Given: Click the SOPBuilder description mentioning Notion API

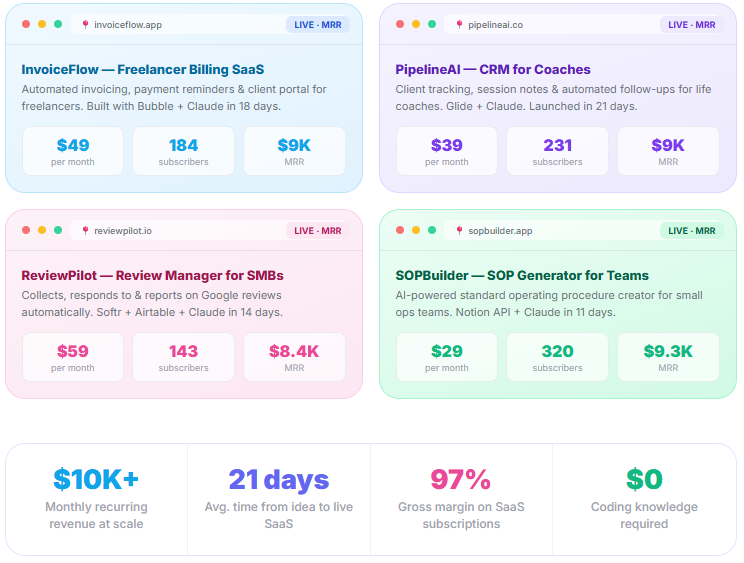Looking at the screenshot, I should pos(549,304).
